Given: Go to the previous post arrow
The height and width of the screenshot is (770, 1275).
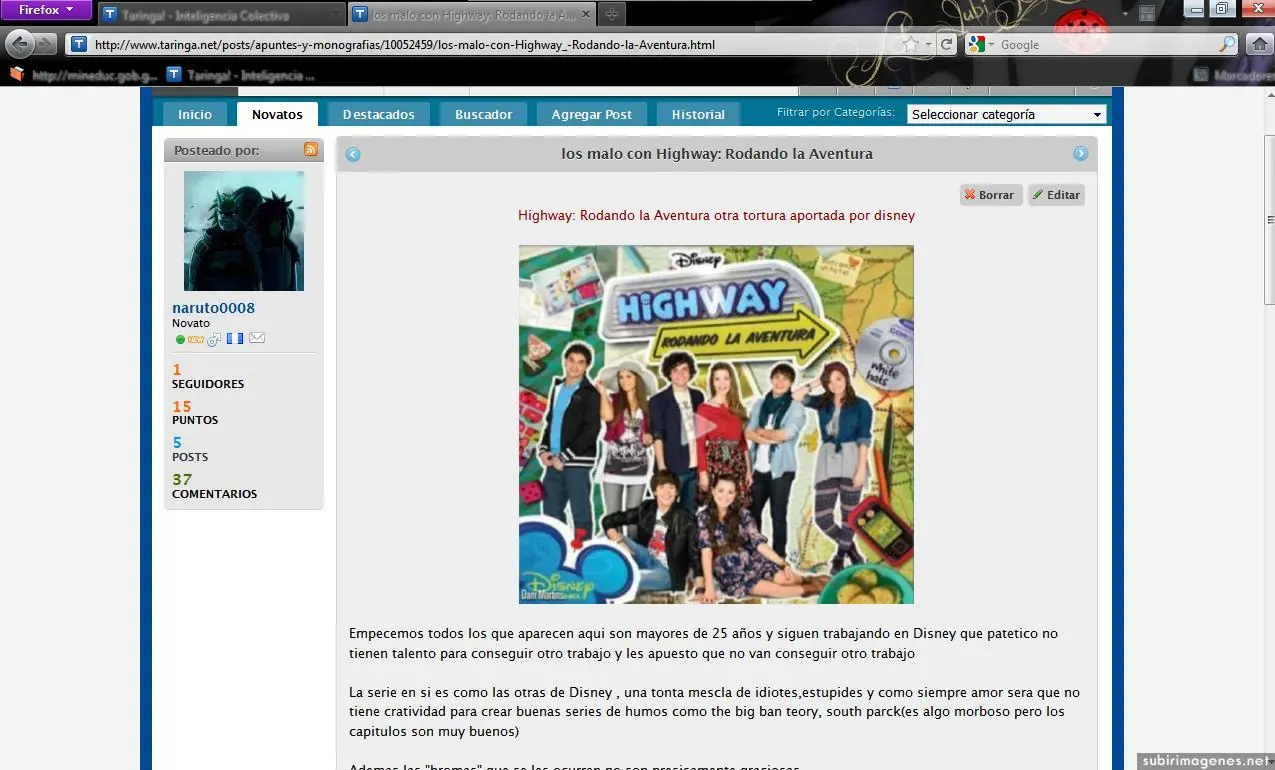Looking at the screenshot, I should pos(353,154).
